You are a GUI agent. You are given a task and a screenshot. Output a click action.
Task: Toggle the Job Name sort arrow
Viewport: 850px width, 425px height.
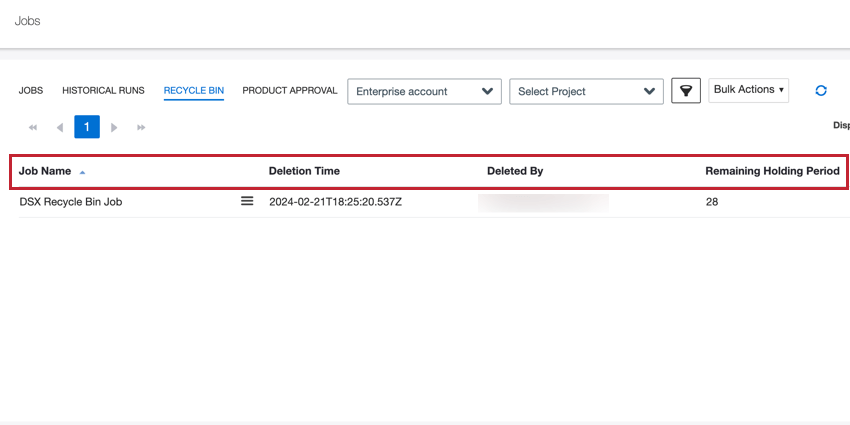point(82,172)
